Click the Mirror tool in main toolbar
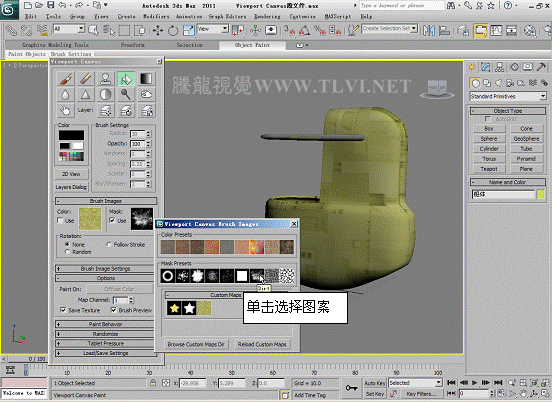552x402 pixels. tap(428, 31)
